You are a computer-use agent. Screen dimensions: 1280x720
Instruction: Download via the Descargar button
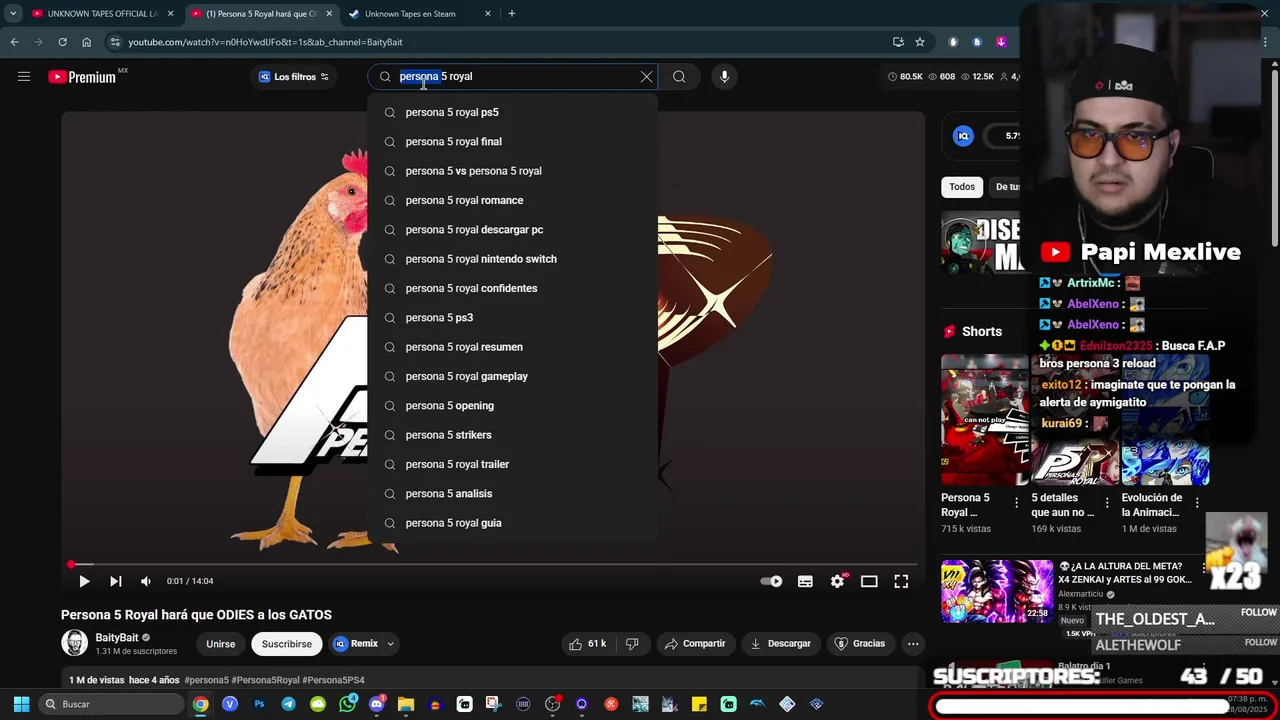tap(781, 644)
